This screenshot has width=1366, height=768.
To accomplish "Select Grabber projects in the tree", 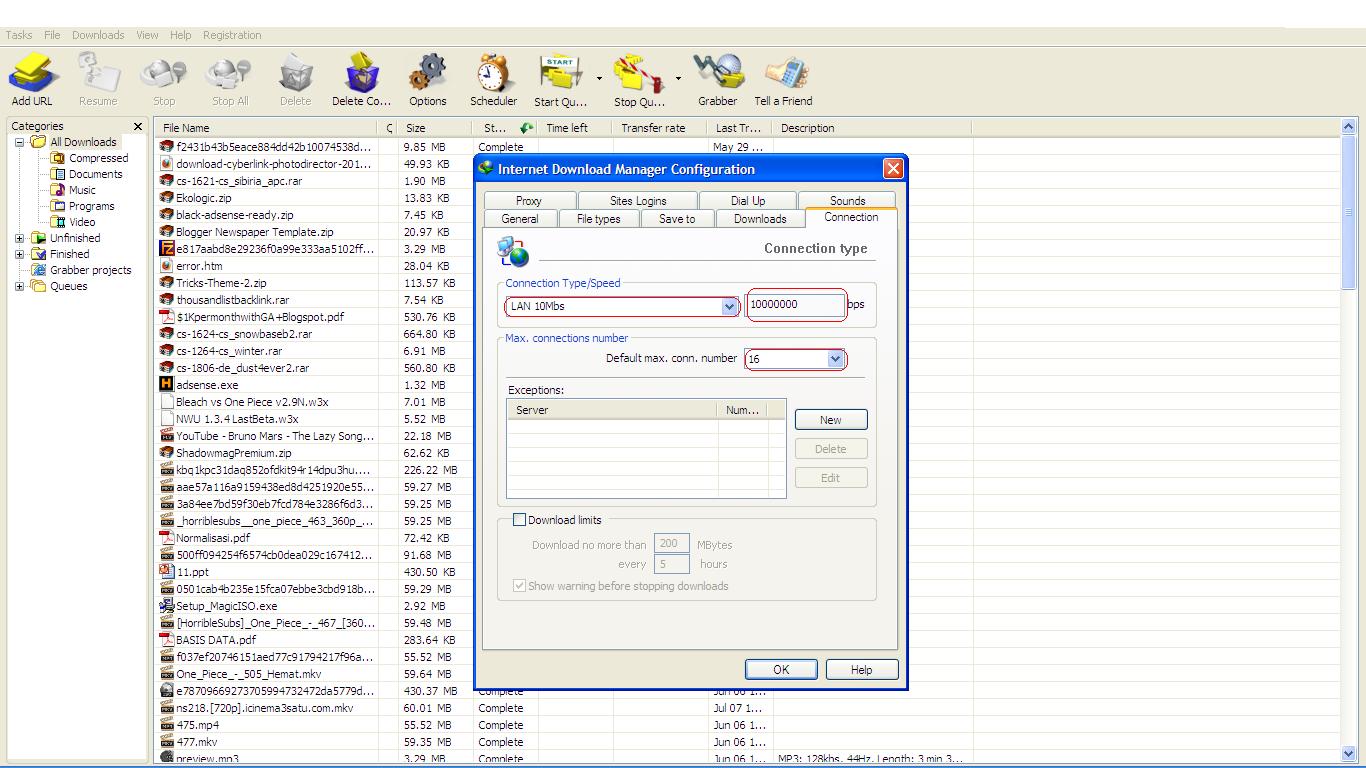I will [x=90, y=270].
